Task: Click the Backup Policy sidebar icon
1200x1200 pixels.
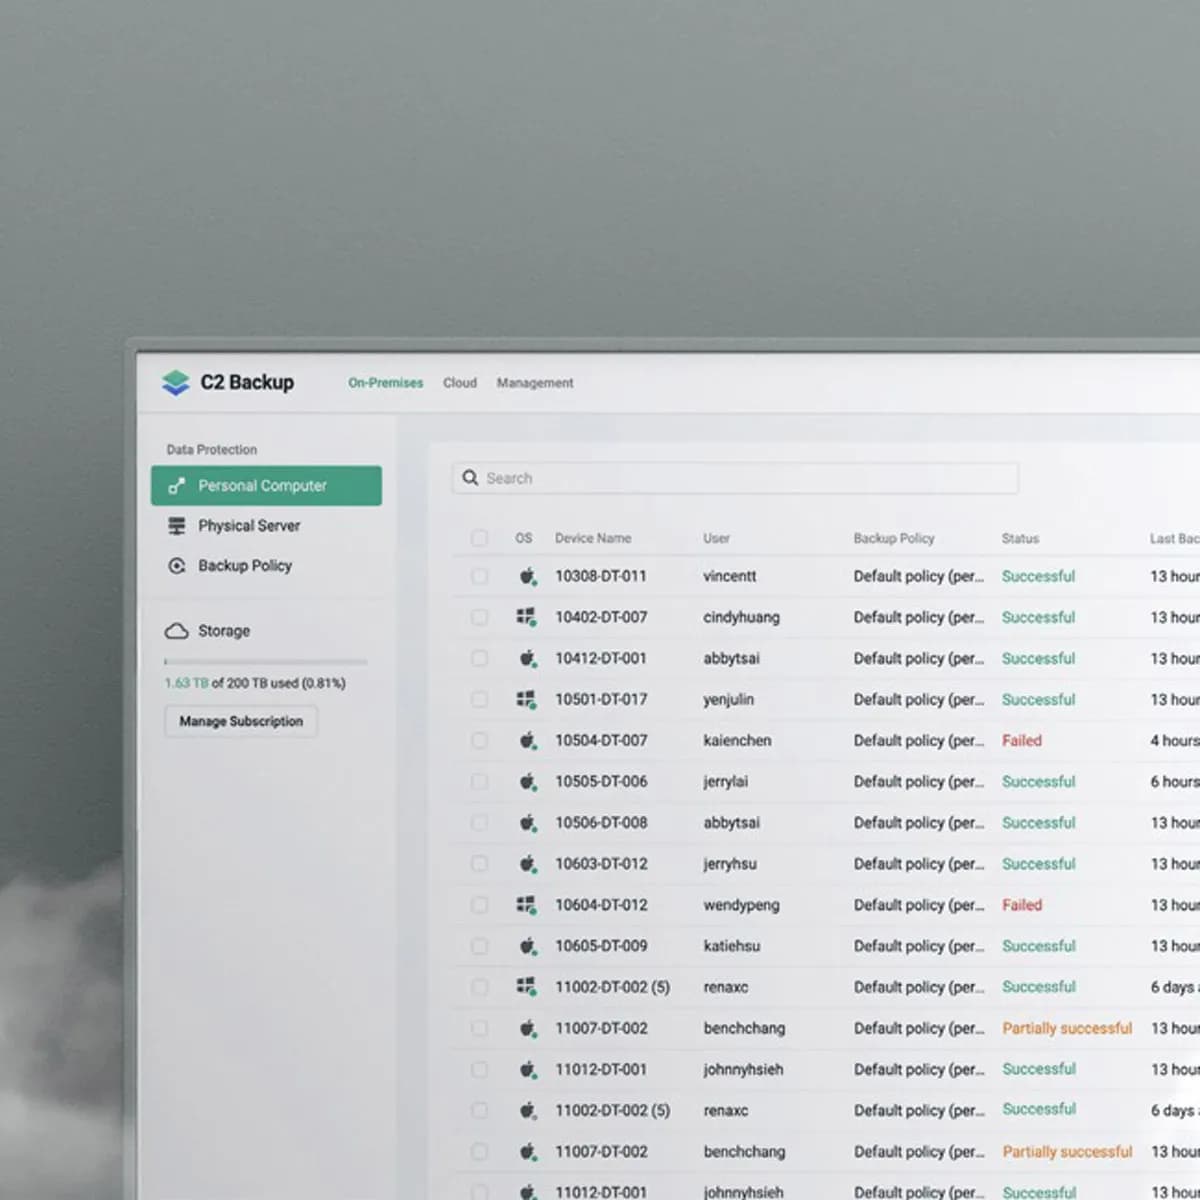Action: click(177, 566)
